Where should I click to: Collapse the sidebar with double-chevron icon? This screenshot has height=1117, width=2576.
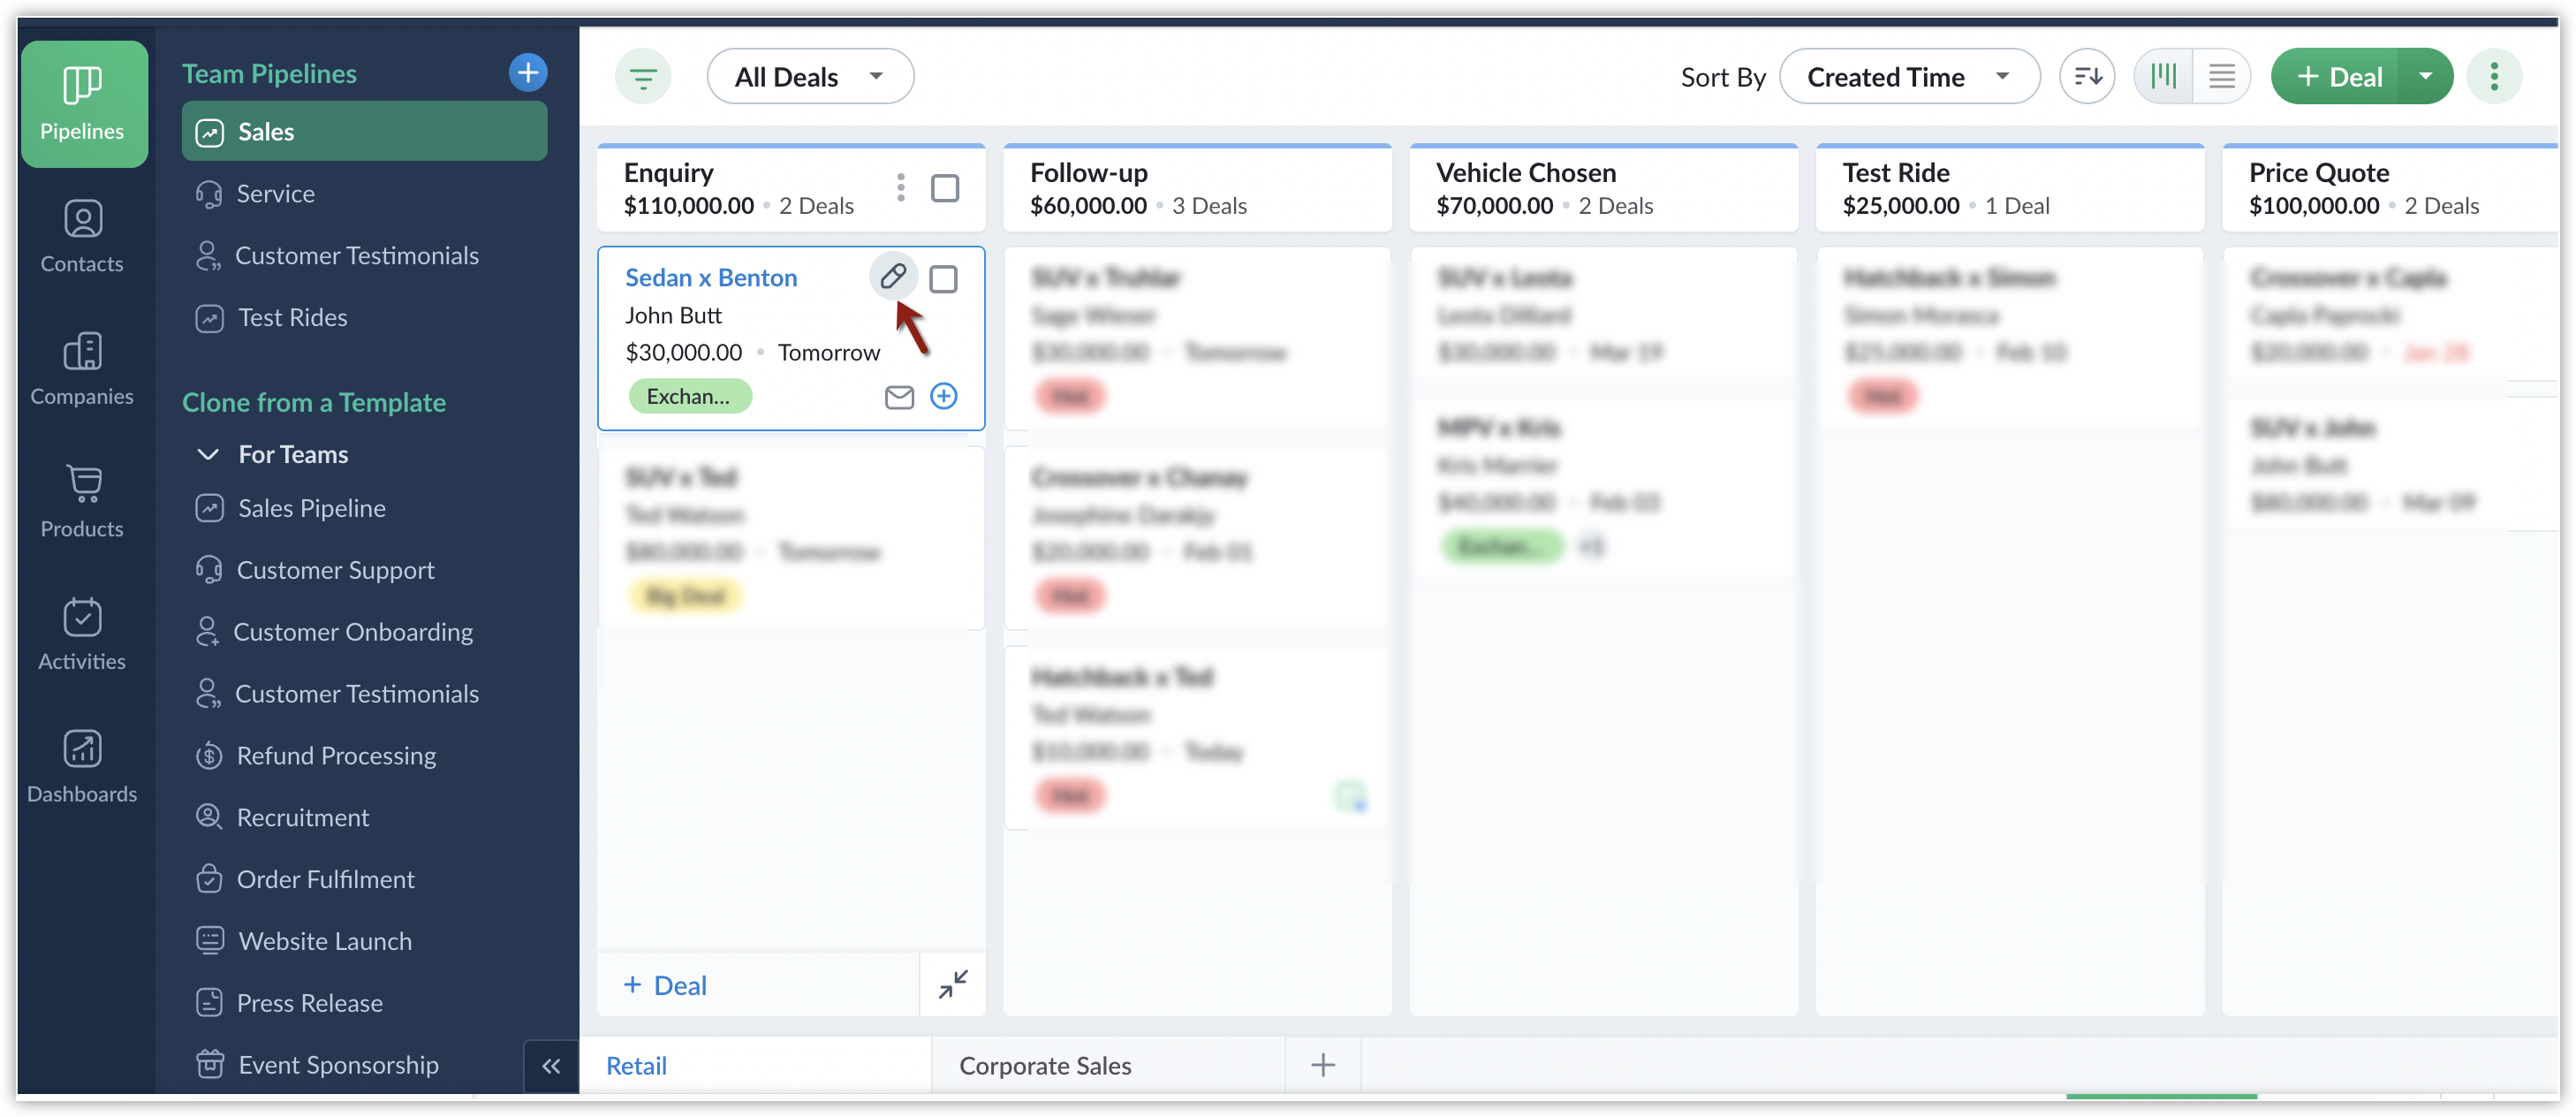click(x=551, y=1066)
